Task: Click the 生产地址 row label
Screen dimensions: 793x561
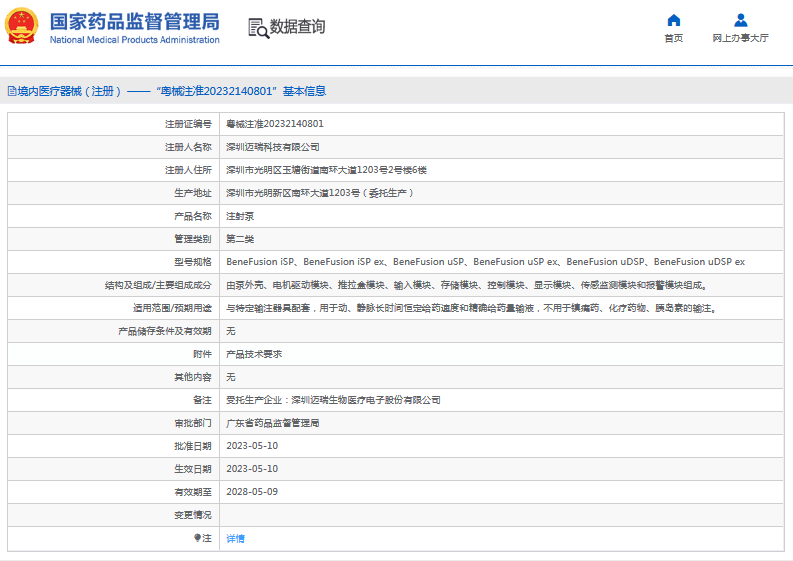Action: click(x=193, y=193)
